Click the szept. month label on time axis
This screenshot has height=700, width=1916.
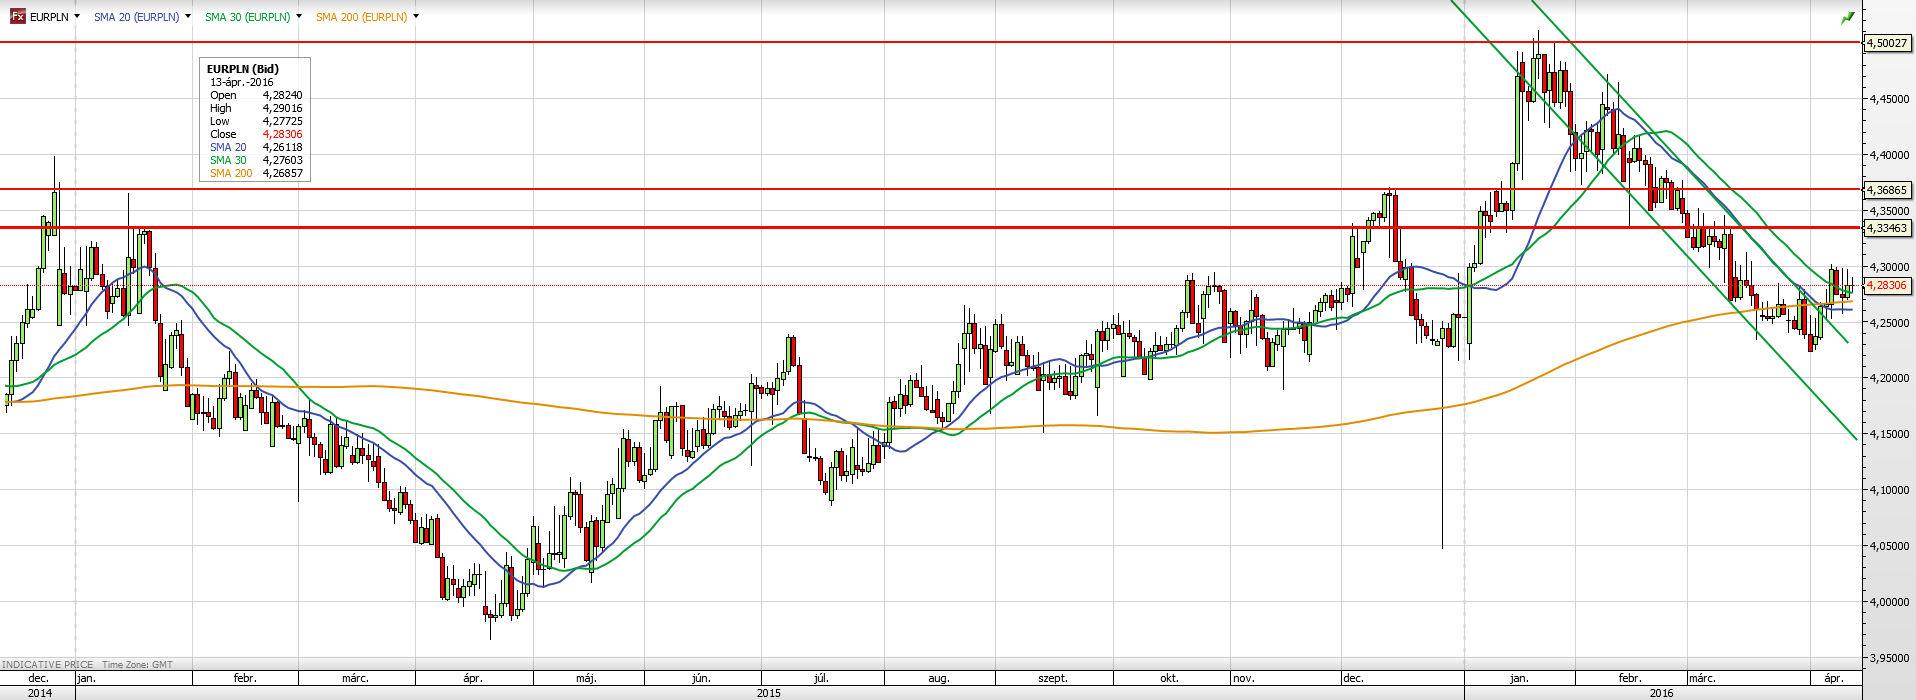click(1053, 678)
